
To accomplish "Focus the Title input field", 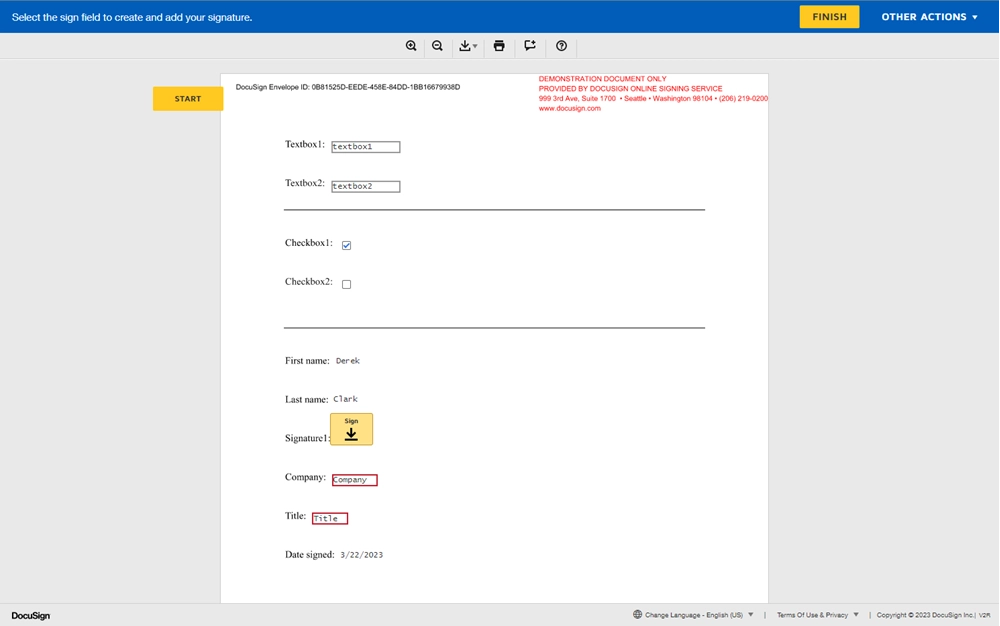I will pyautogui.click(x=330, y=518).
